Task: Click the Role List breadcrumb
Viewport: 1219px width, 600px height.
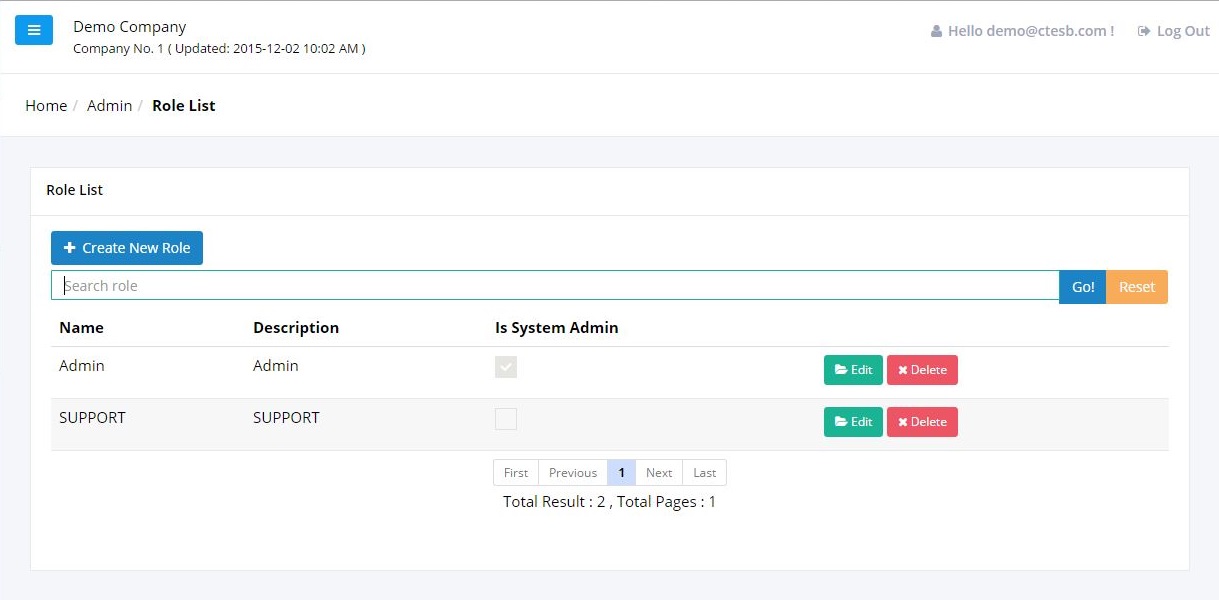Action: point(184,105)
